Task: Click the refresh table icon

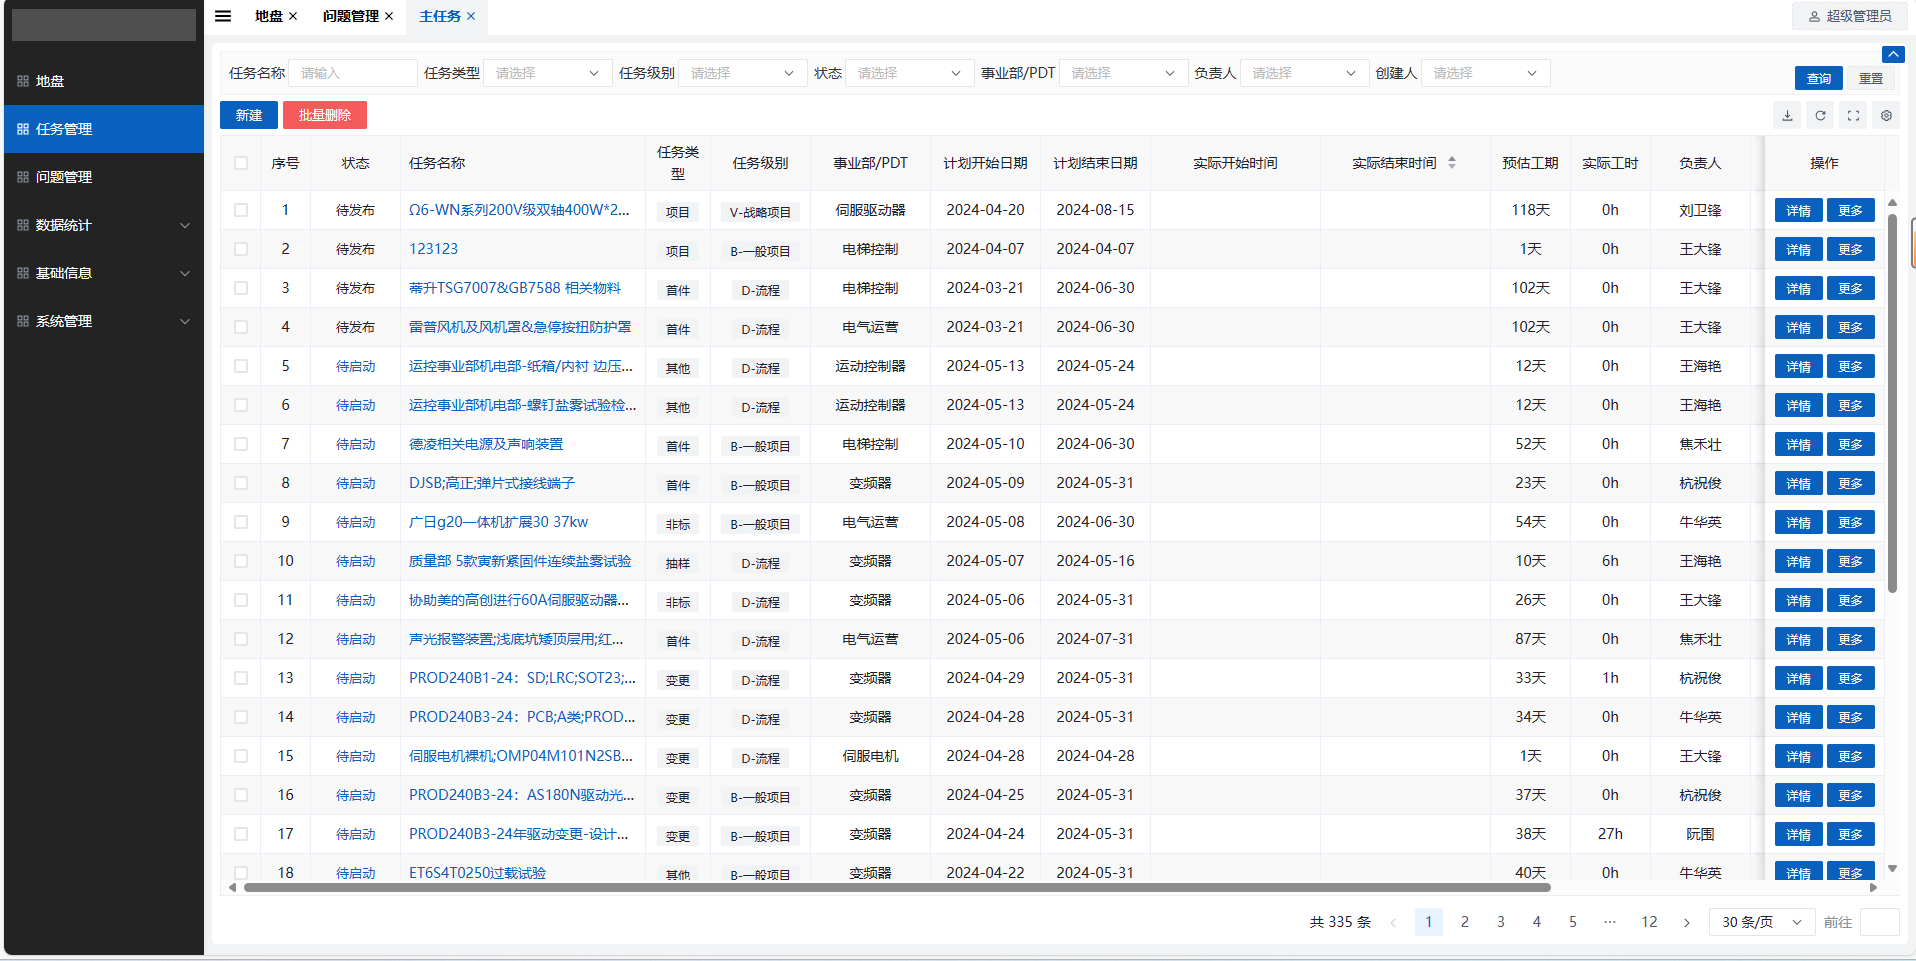Action: (1820, 116)
